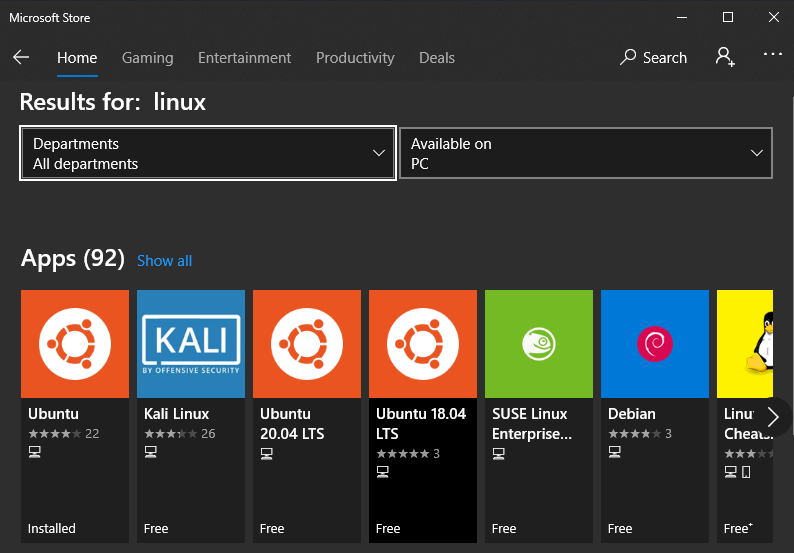Switch to the Gaming tab
The image size is (794, 553).
[x=147, y=58]
